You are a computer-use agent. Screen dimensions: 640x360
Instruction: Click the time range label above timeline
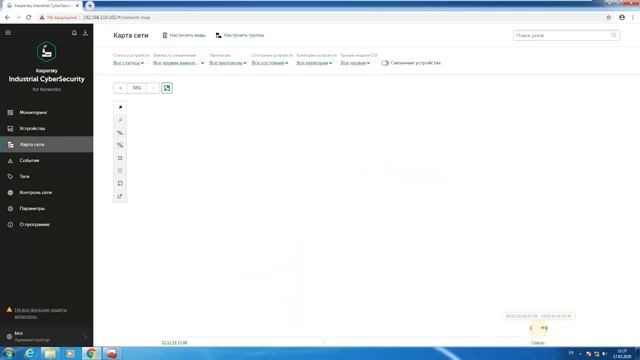pyautogui.click(x=538, y=316)
